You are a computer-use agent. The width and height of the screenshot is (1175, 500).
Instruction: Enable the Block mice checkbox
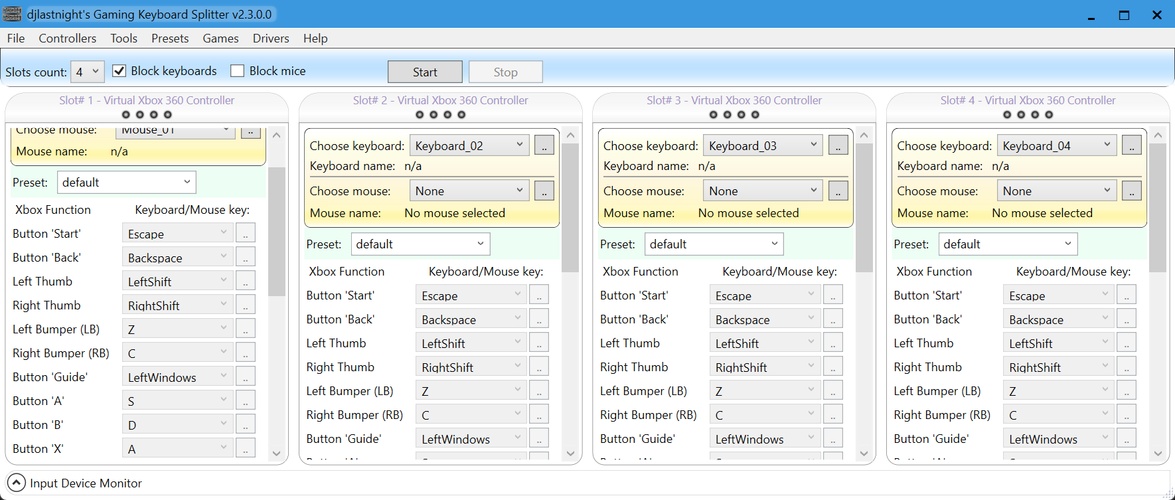click(238, 71)
